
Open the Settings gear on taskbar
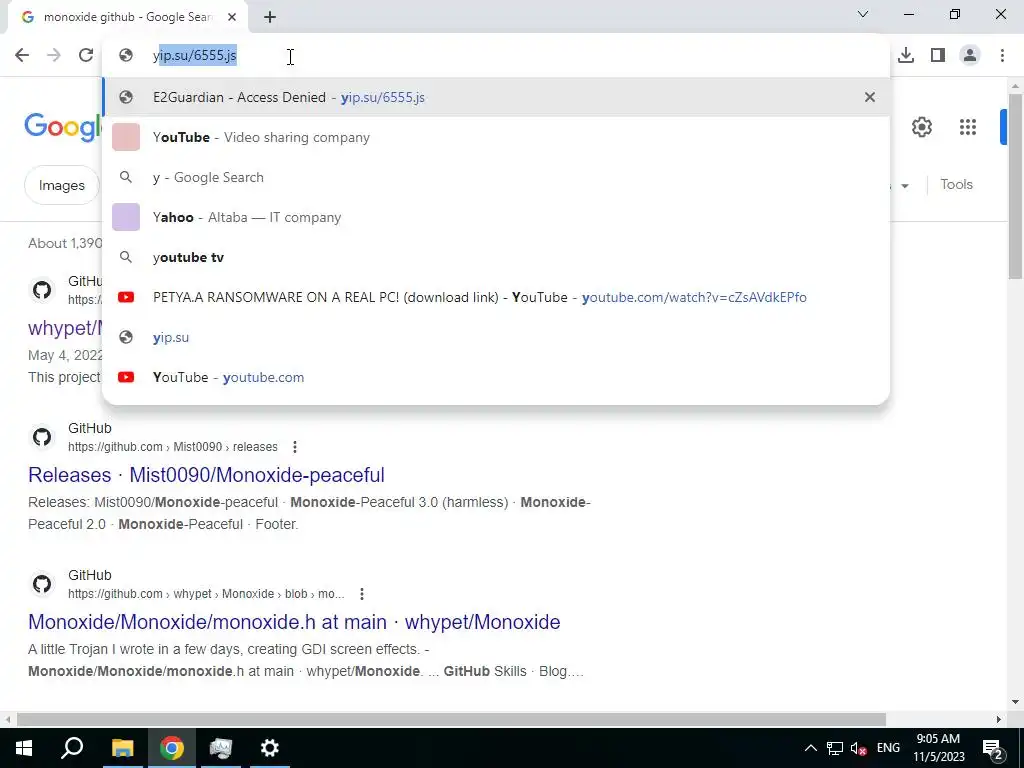coord(270,748)
